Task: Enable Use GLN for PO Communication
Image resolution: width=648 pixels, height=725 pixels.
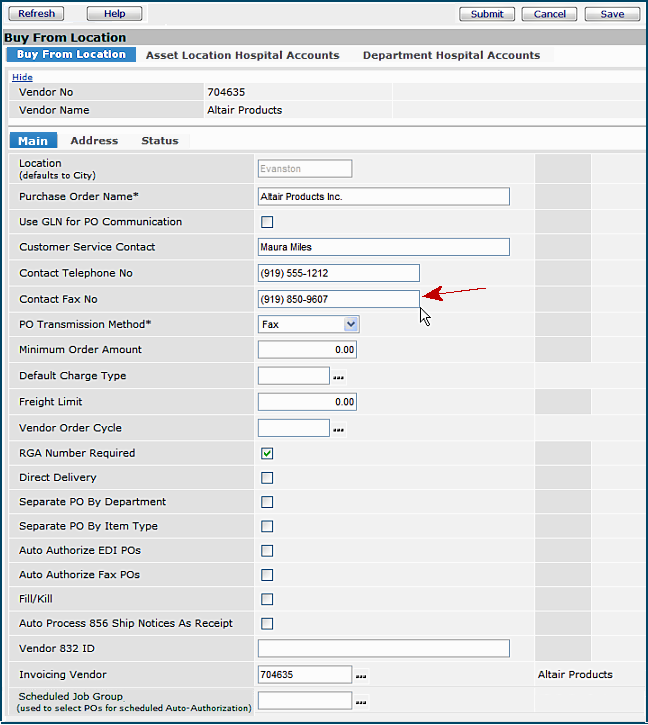Action: click(x=267, y=222)
